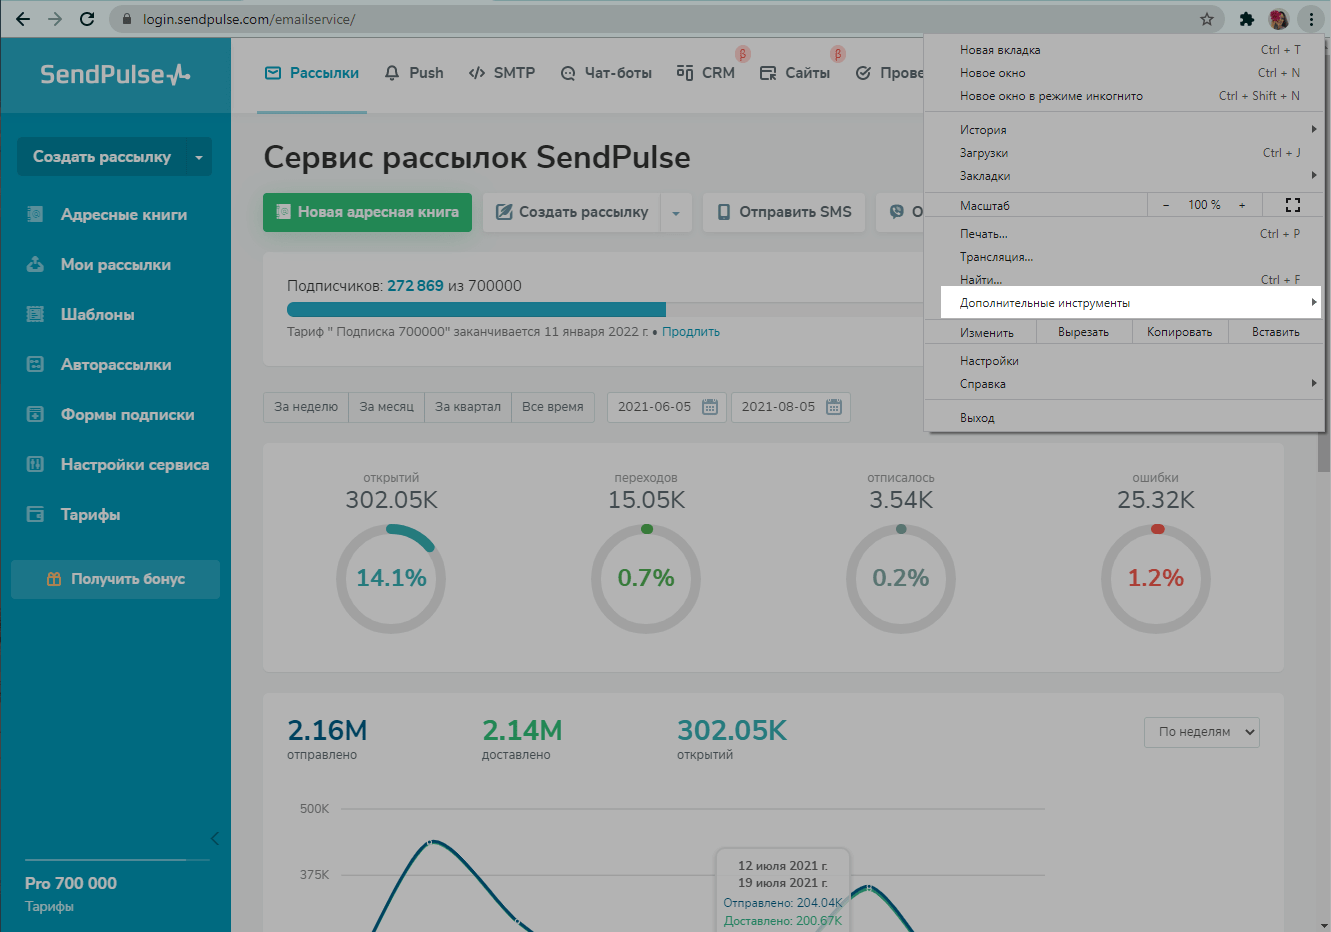Click the calendar icon for 2021-08-05
The height and width of the screenshot is (932, 1331).
[x=834, y=407]
